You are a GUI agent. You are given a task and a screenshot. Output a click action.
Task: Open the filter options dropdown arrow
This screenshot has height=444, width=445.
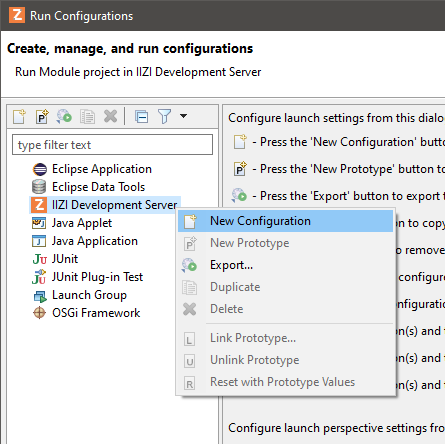[183, 116]
